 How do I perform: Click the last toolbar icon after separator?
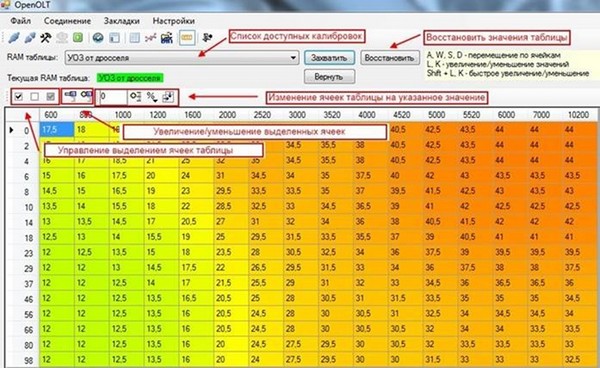tap(207, 37)
